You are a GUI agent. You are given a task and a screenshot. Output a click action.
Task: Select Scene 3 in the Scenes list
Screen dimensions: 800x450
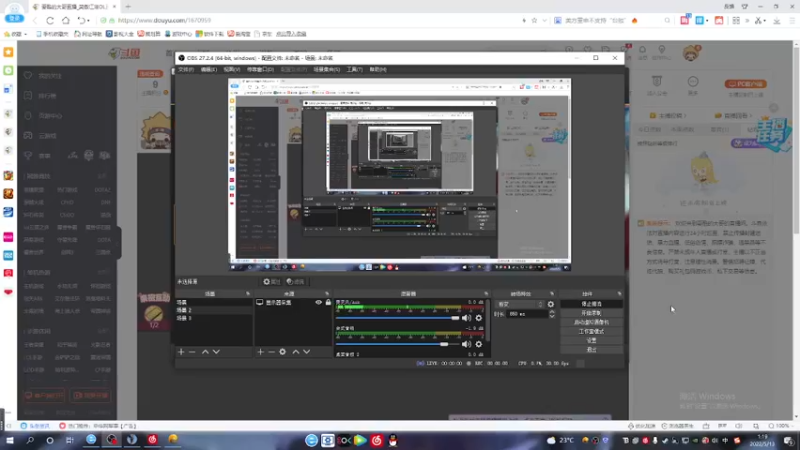tap(214, 318)
